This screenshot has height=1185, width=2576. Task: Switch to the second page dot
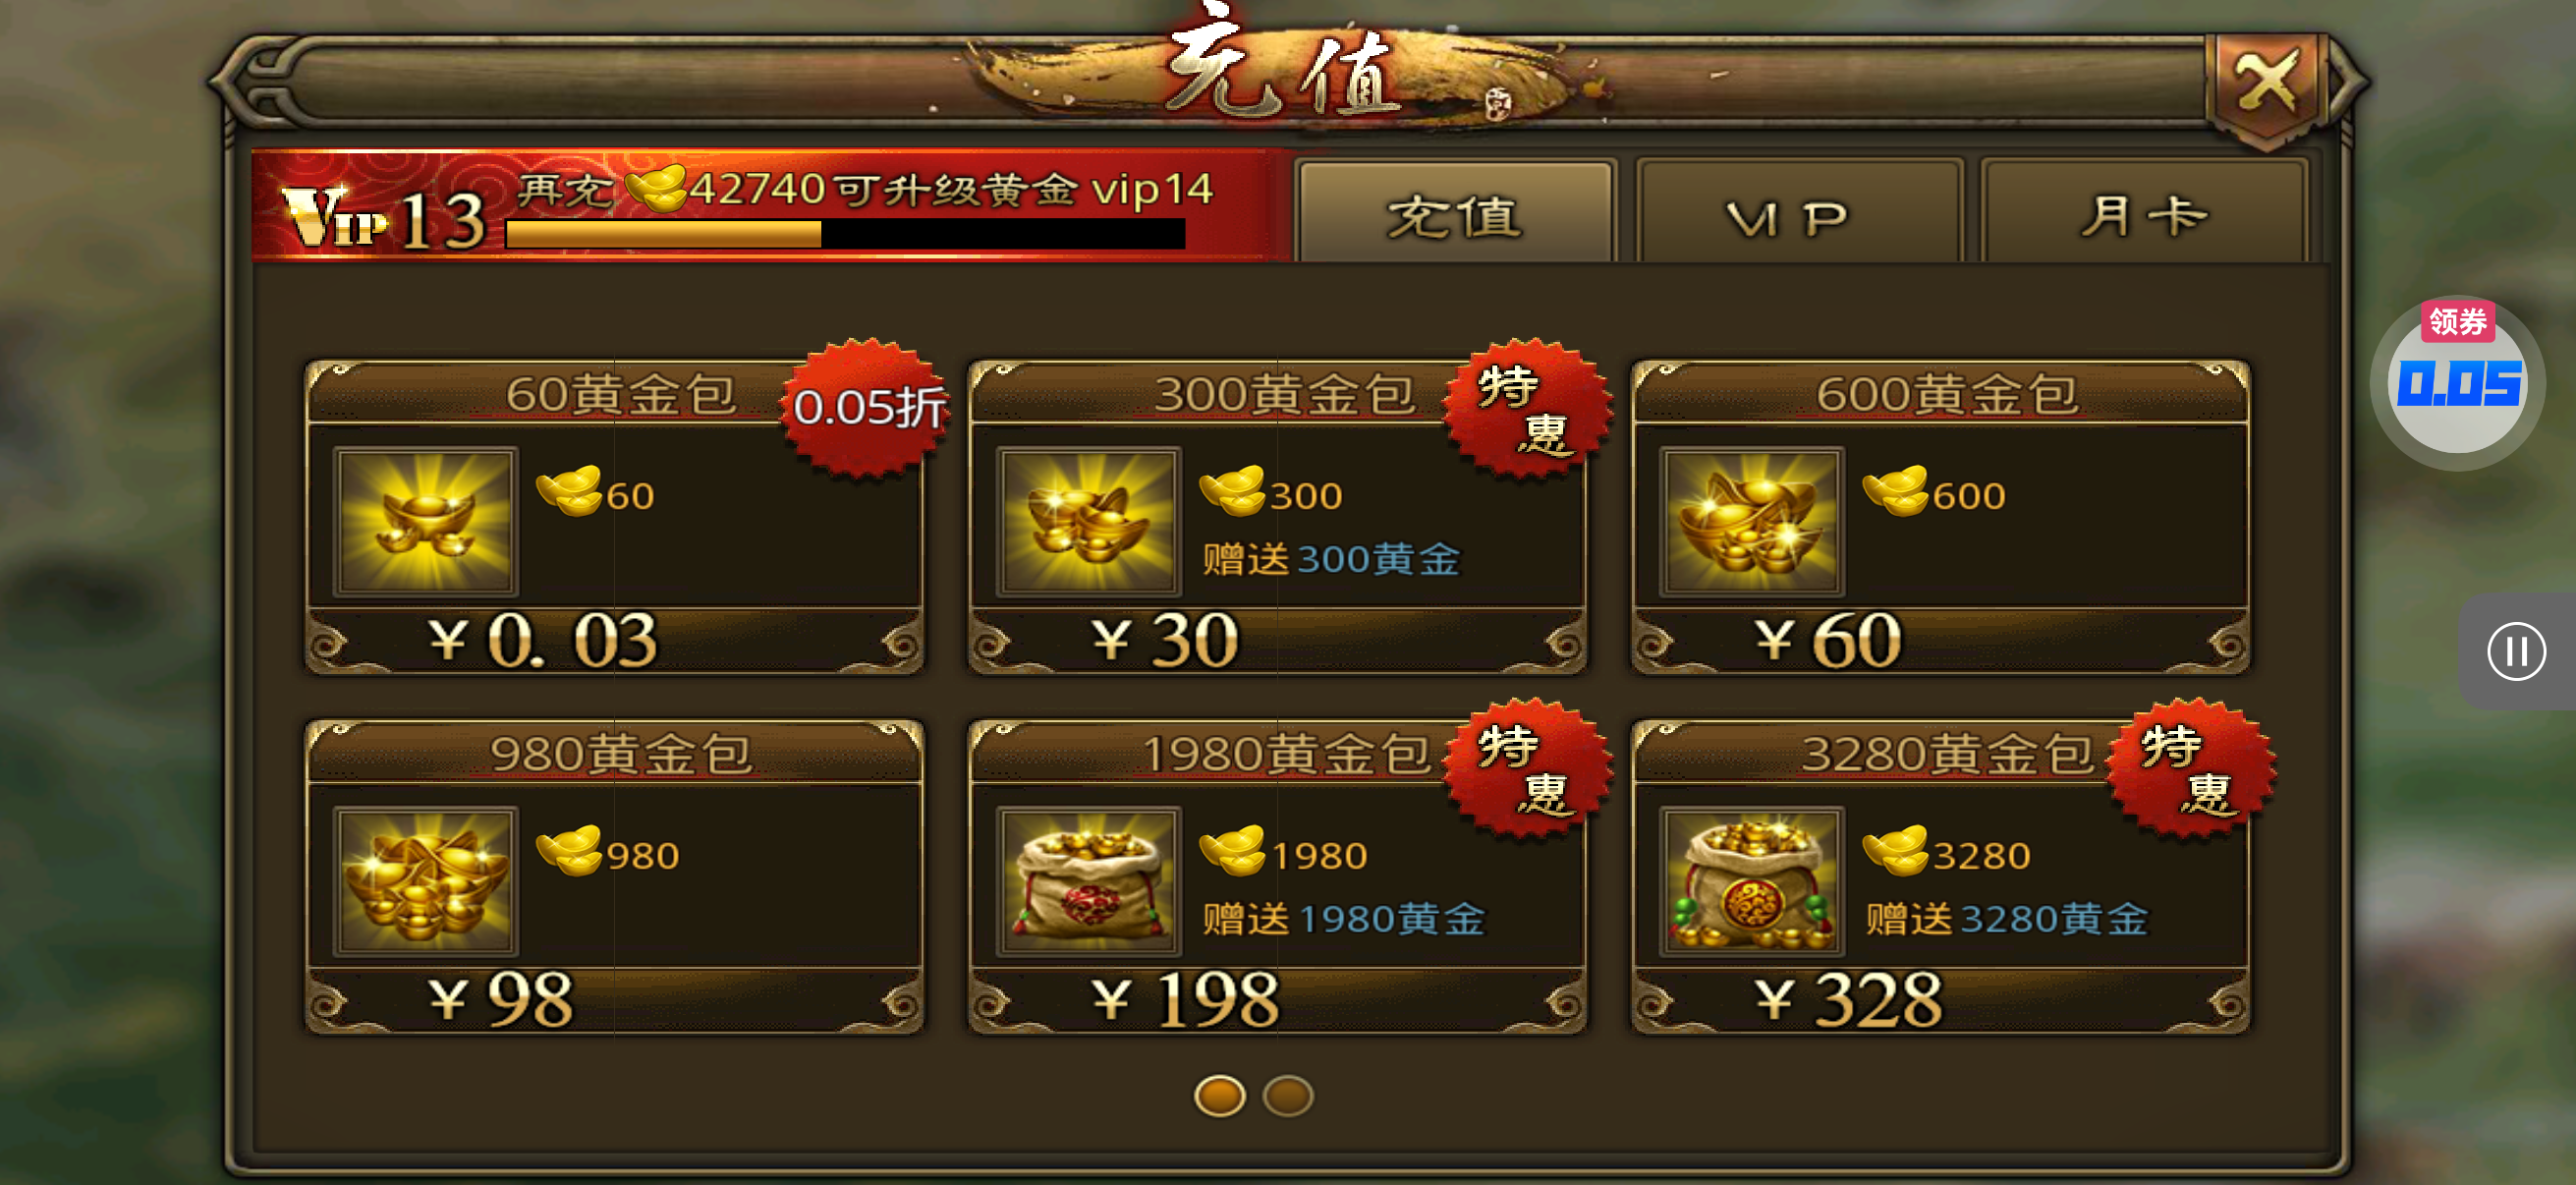tap(1288, 1096)
